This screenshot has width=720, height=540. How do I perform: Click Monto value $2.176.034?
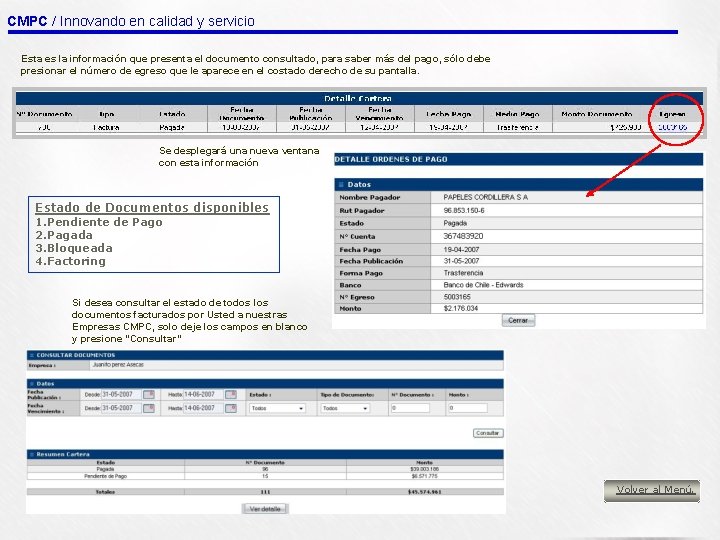pyautogui.click(x=461, y=309)
